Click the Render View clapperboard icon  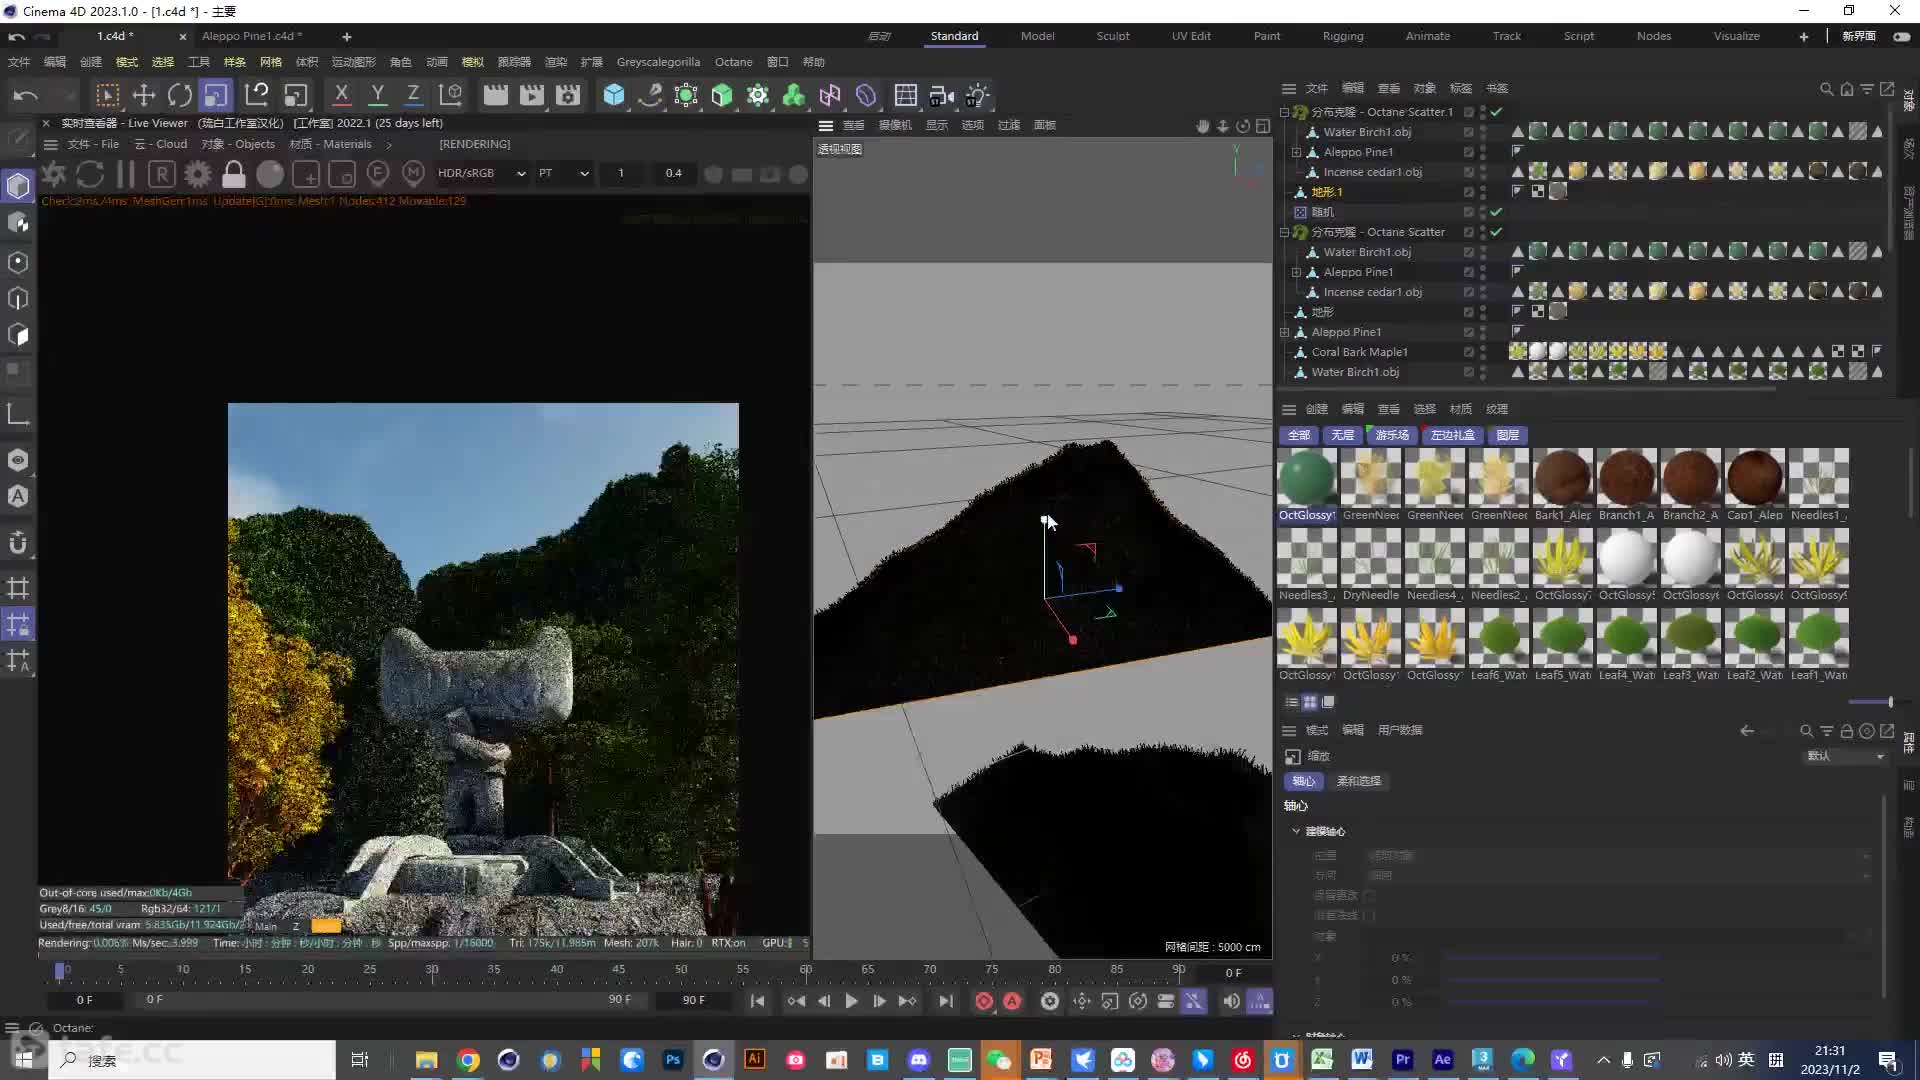point(495,95)
